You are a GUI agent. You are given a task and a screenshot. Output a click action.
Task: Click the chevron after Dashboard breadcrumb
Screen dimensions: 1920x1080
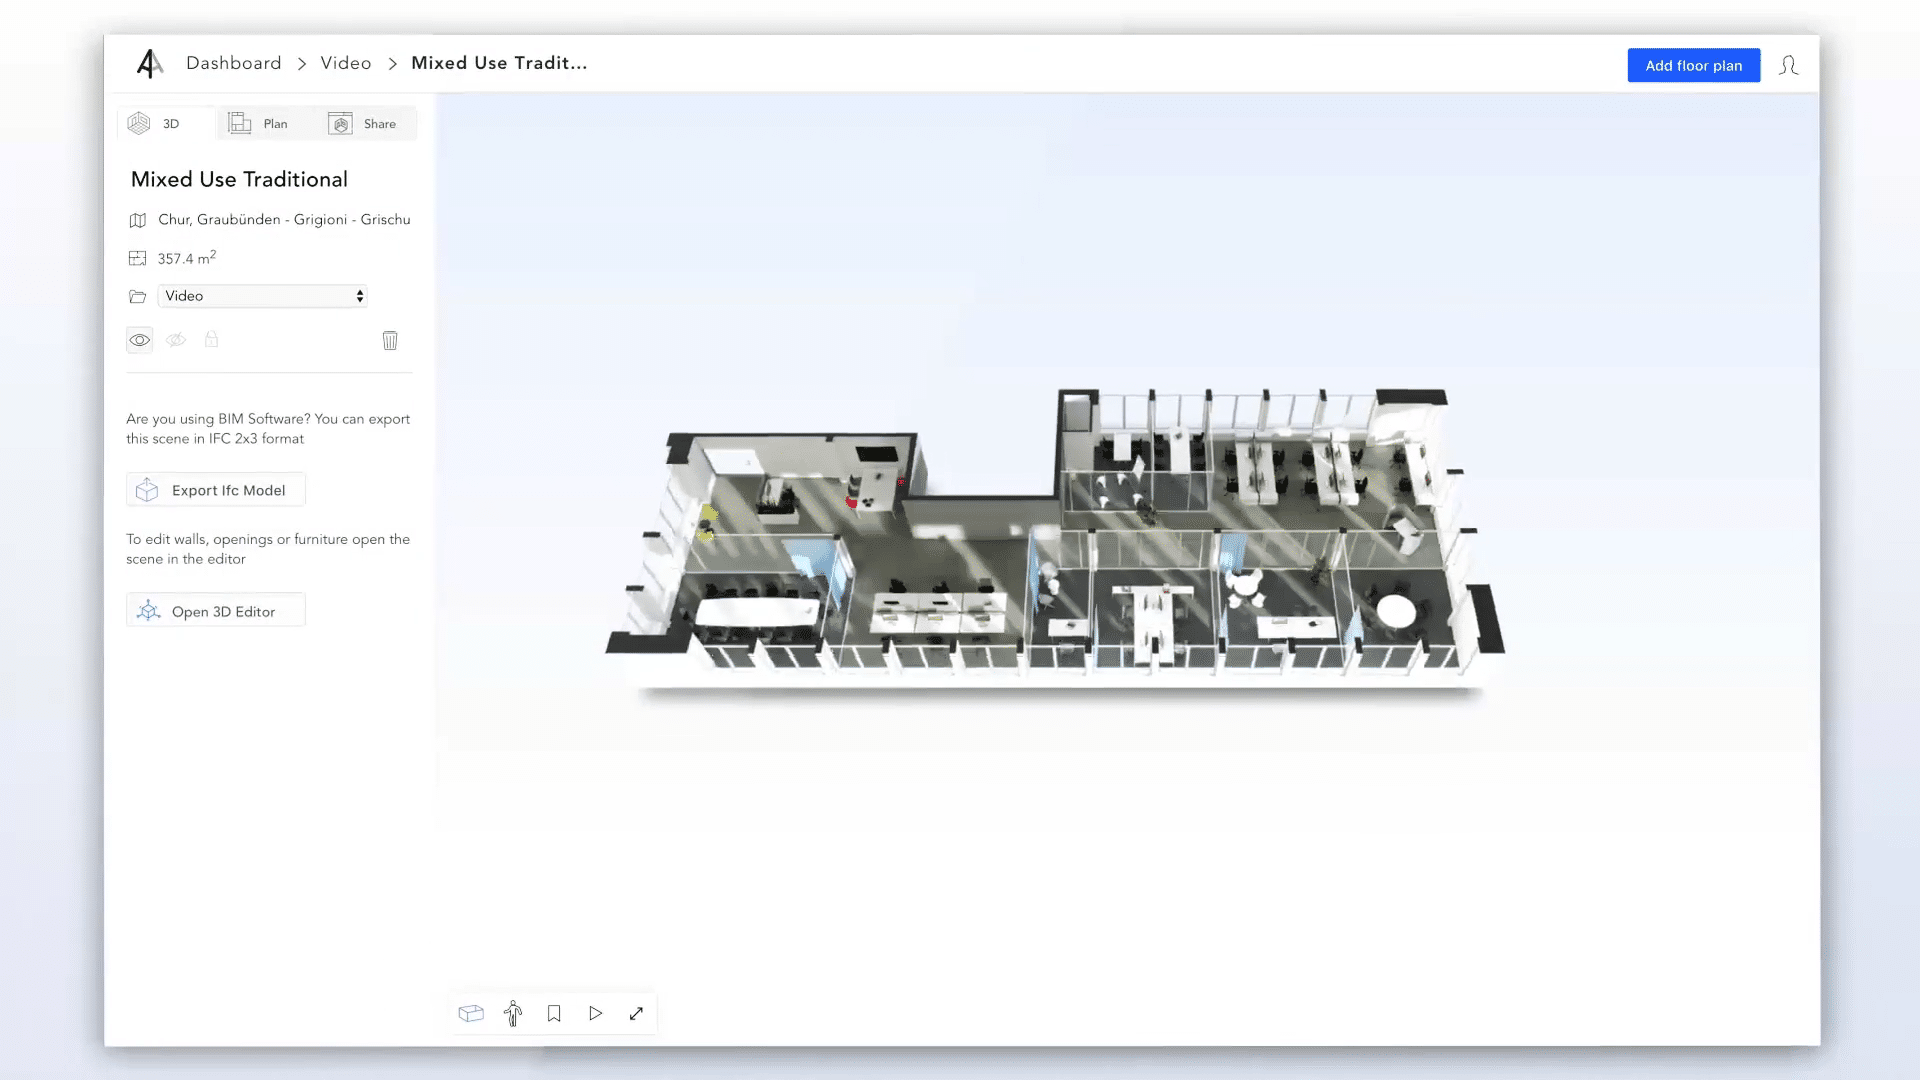pos(301,64)
